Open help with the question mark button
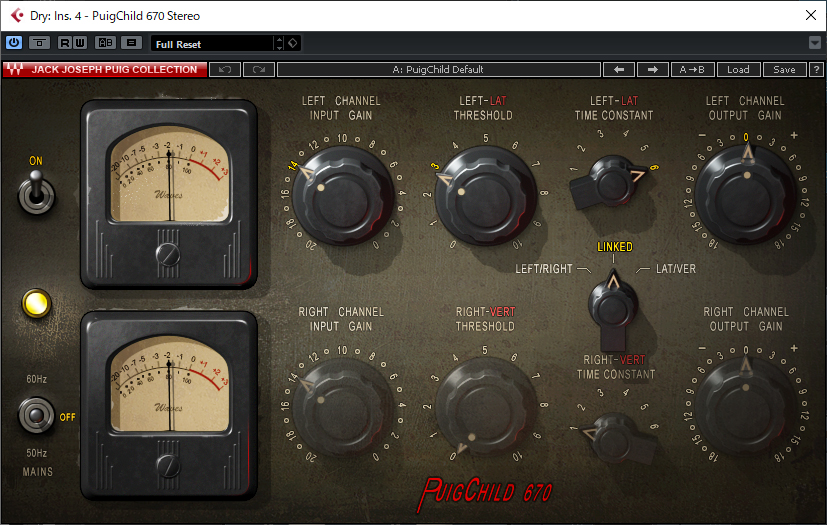Viewport: 827px width, 525px height. click(816, 70)
